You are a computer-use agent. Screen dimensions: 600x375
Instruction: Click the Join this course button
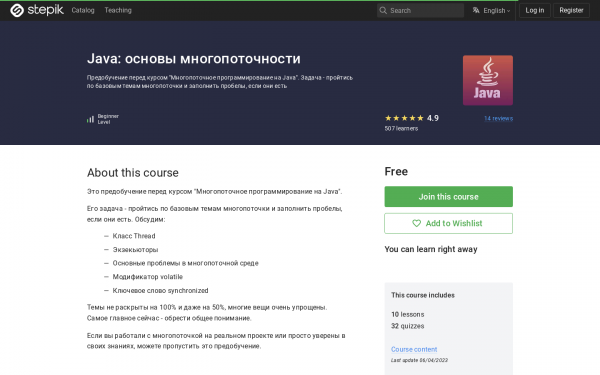448,197
